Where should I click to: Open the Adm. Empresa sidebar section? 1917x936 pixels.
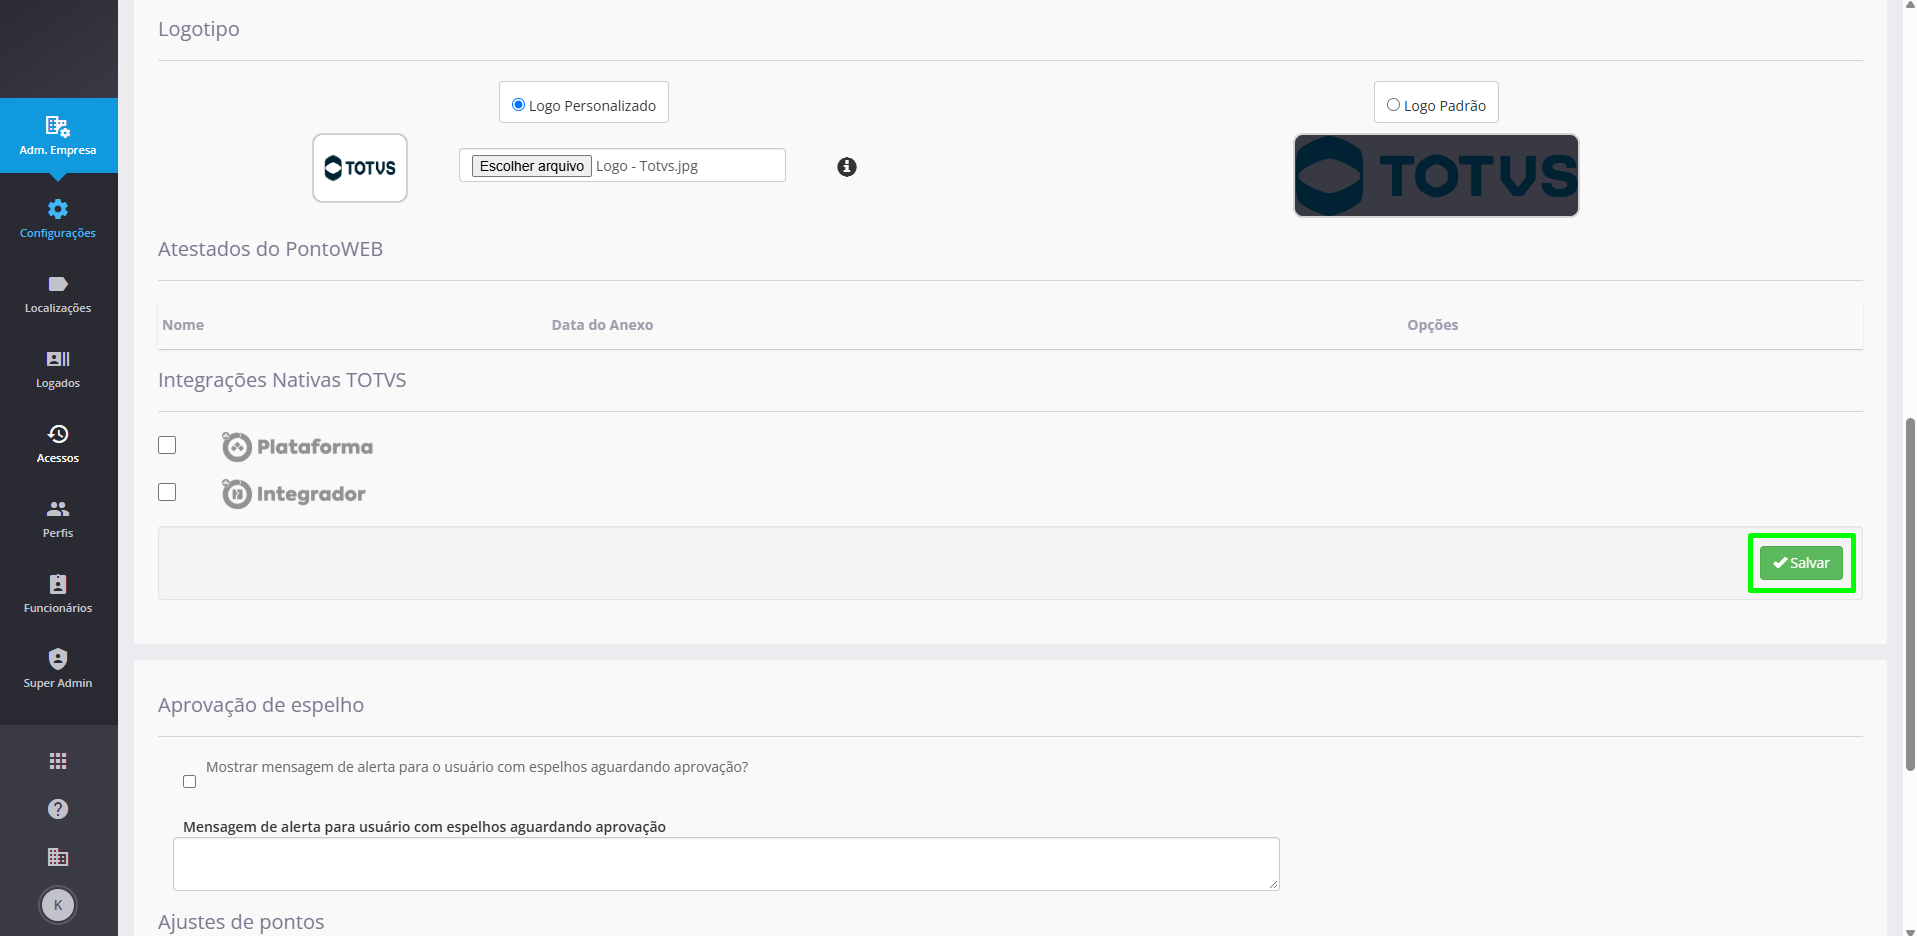(58, 136)
